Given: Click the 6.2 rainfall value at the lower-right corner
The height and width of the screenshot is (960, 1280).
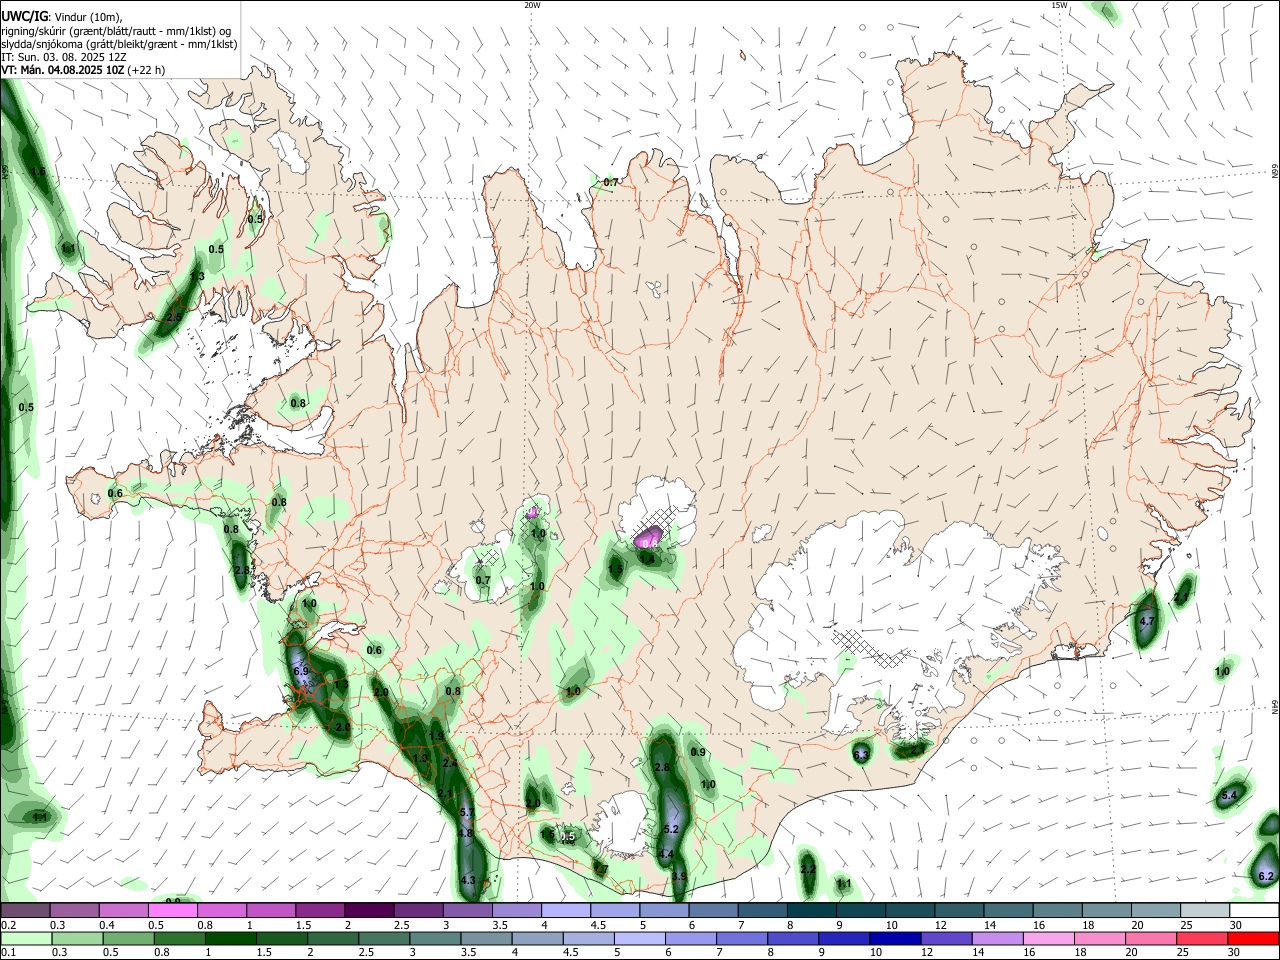Looking at the screenshot, I should 1266,876.
